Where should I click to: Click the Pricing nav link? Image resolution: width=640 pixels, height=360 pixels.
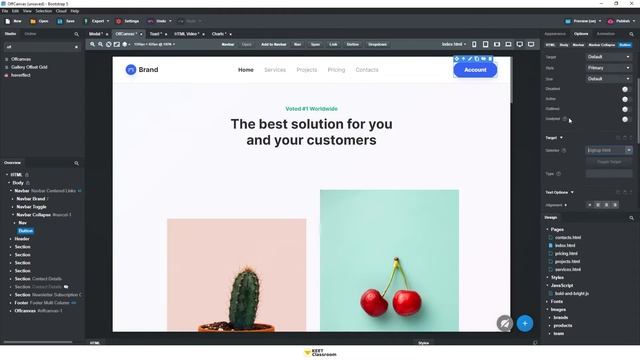[x=336, y=70]
